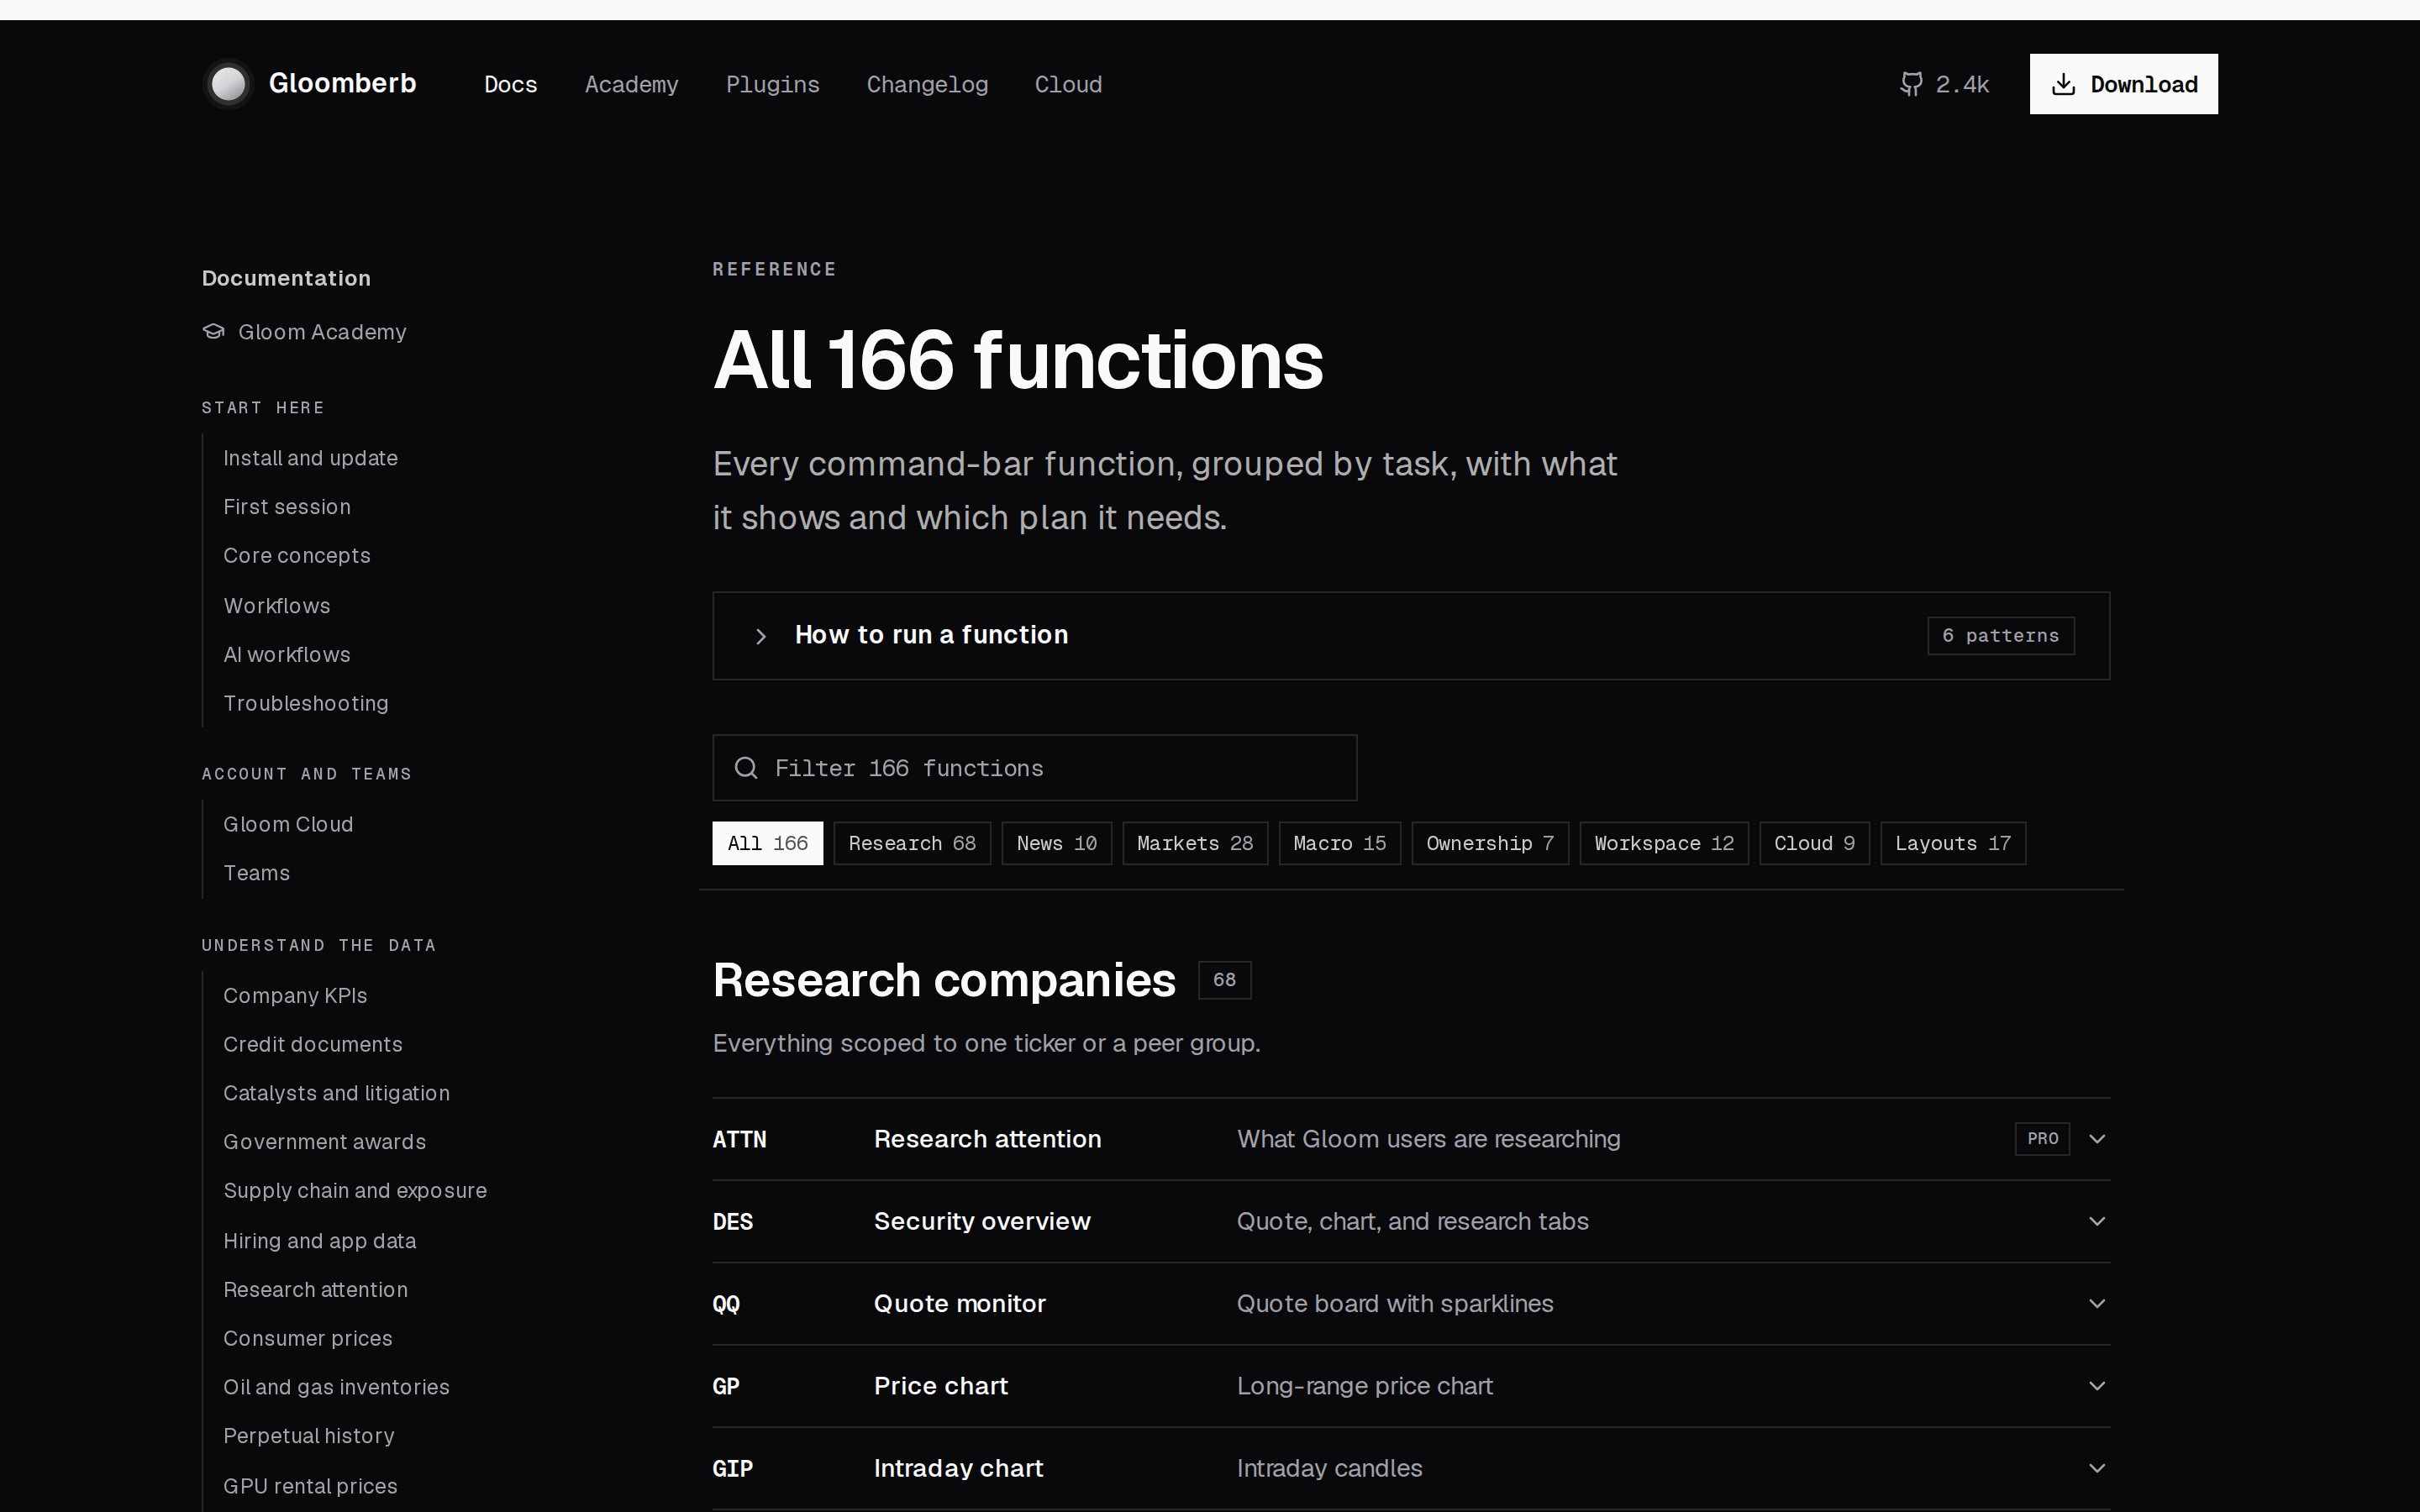Viewport: 2420px width, 1512px height.
Task: Open Catalysts and litigation sidebar link
Action: 337,1093
